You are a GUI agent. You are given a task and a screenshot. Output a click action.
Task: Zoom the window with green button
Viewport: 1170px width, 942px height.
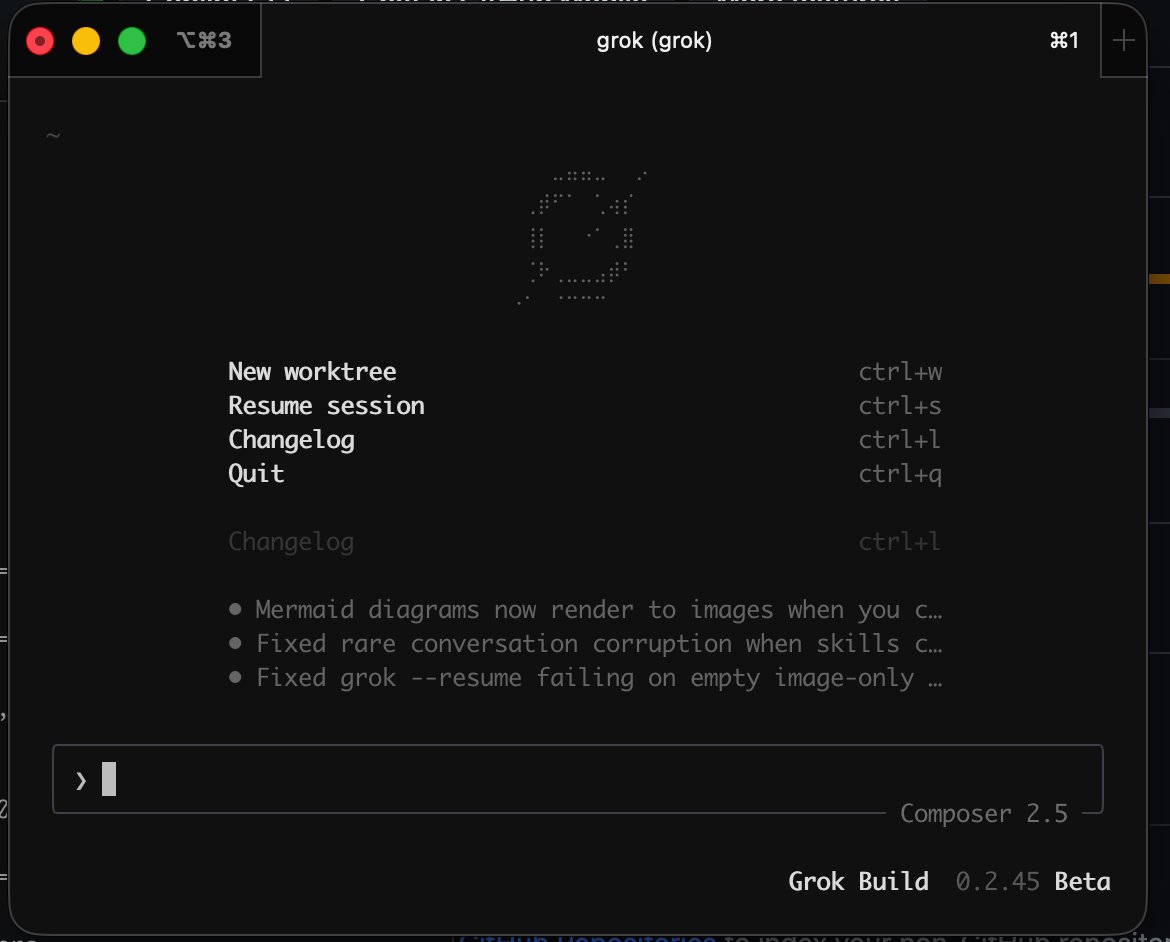click(x=132, y=41)
